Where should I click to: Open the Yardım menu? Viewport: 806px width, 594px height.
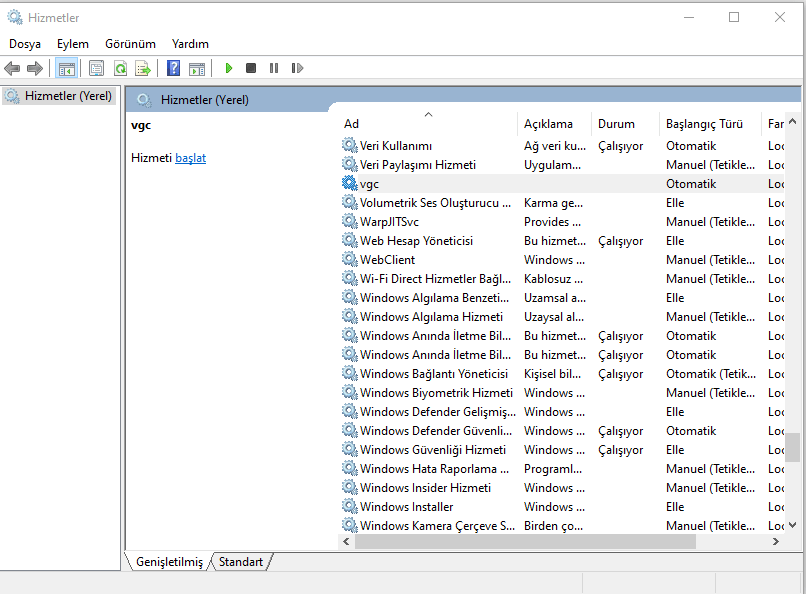pyautogui.click(x=190, y=44)
